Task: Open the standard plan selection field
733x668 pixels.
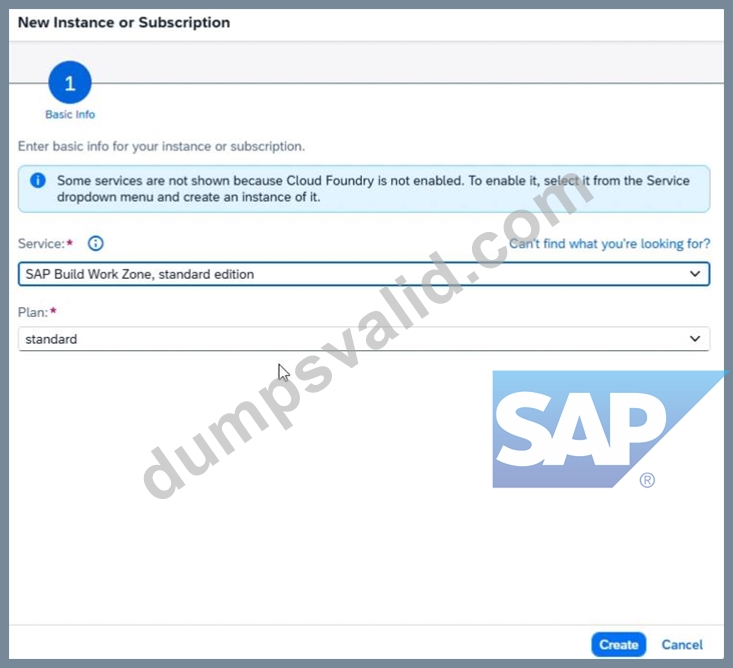Action: [x=364, y=338]
